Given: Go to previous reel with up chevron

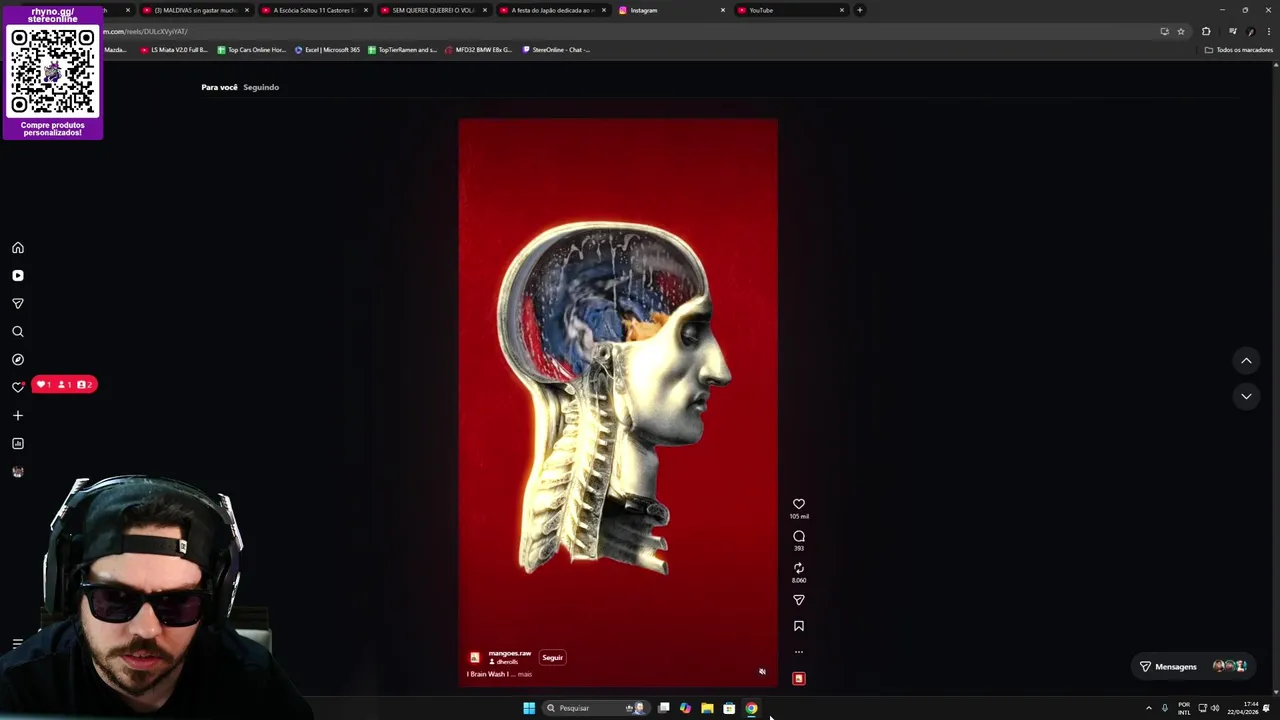Looking at the screenshot, I should pos(1246,361).
